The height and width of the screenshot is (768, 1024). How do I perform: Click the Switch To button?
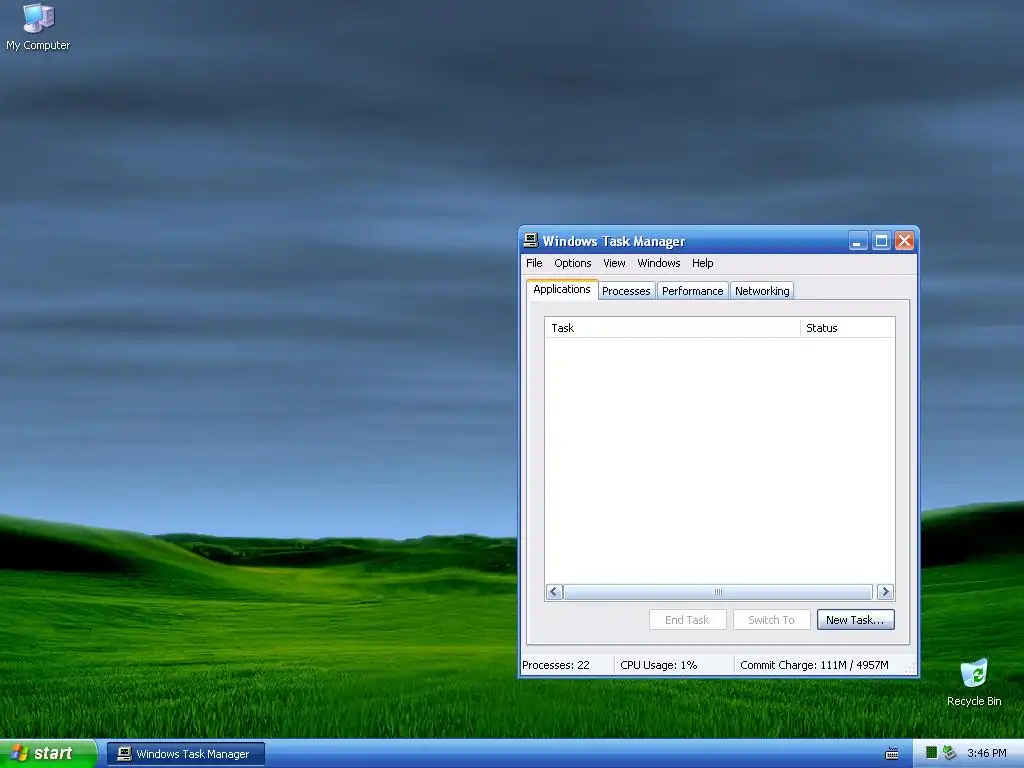pos(771,620)
